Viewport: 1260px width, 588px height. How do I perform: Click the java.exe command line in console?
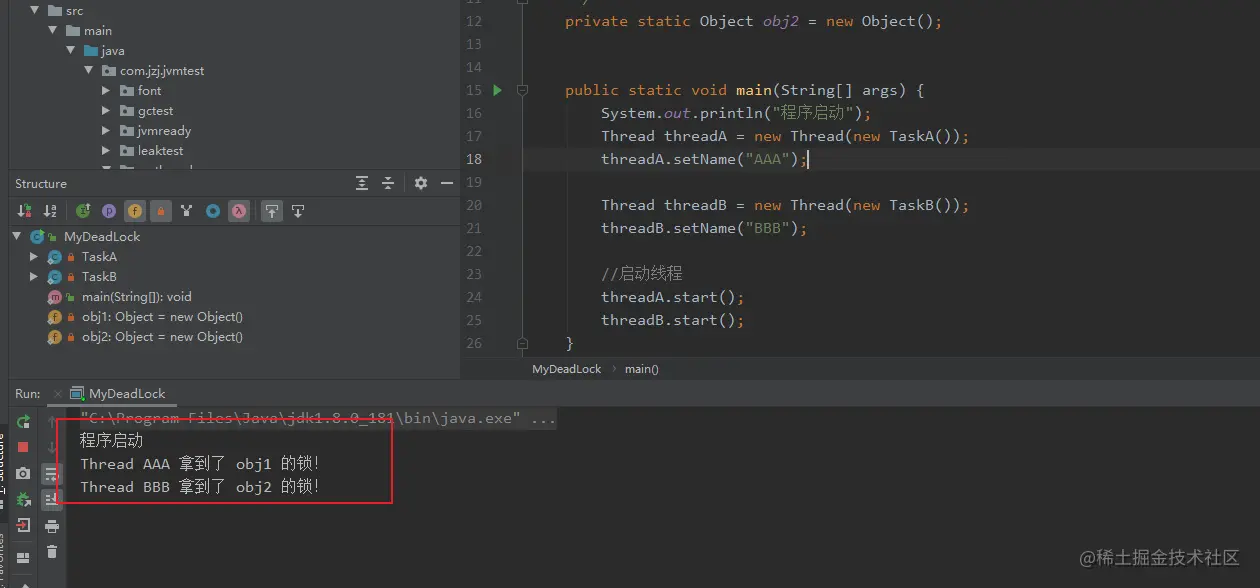318,418
